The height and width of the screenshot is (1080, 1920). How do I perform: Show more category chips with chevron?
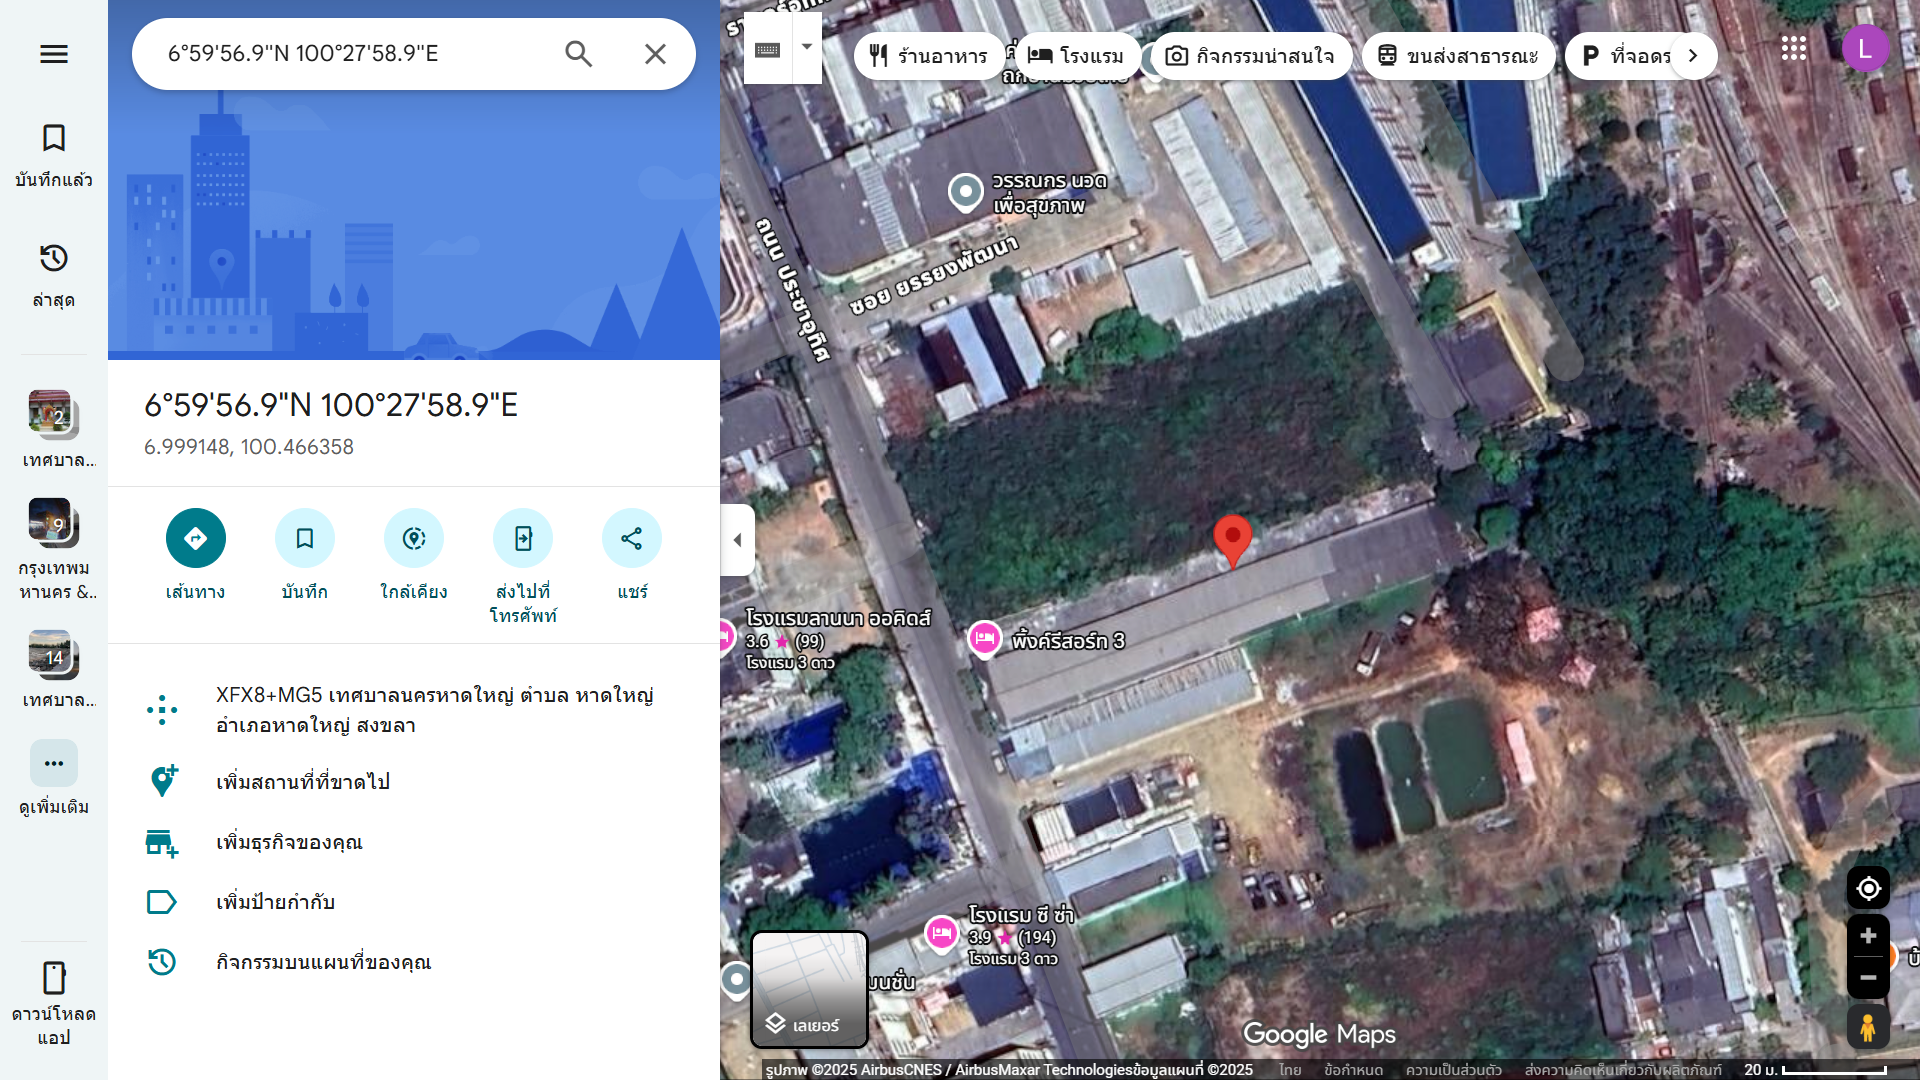tap(1692, 56)
